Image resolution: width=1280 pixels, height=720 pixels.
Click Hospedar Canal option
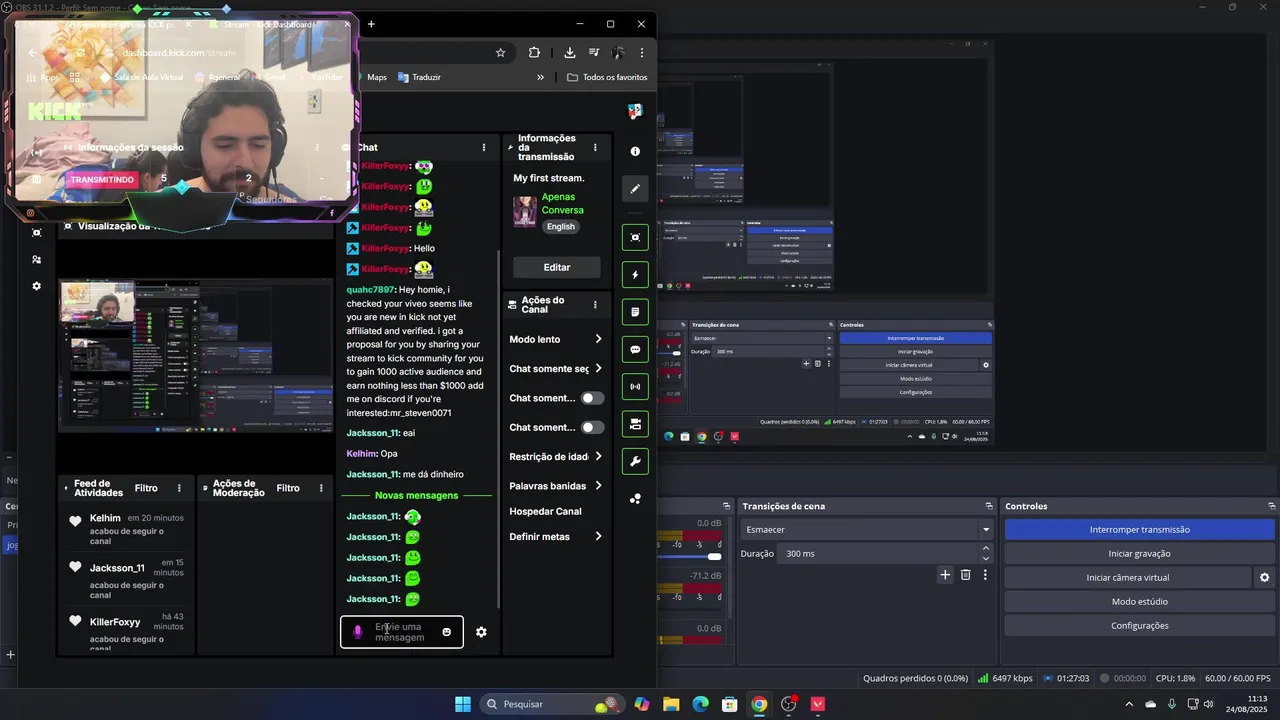click(x=545, y=511)
